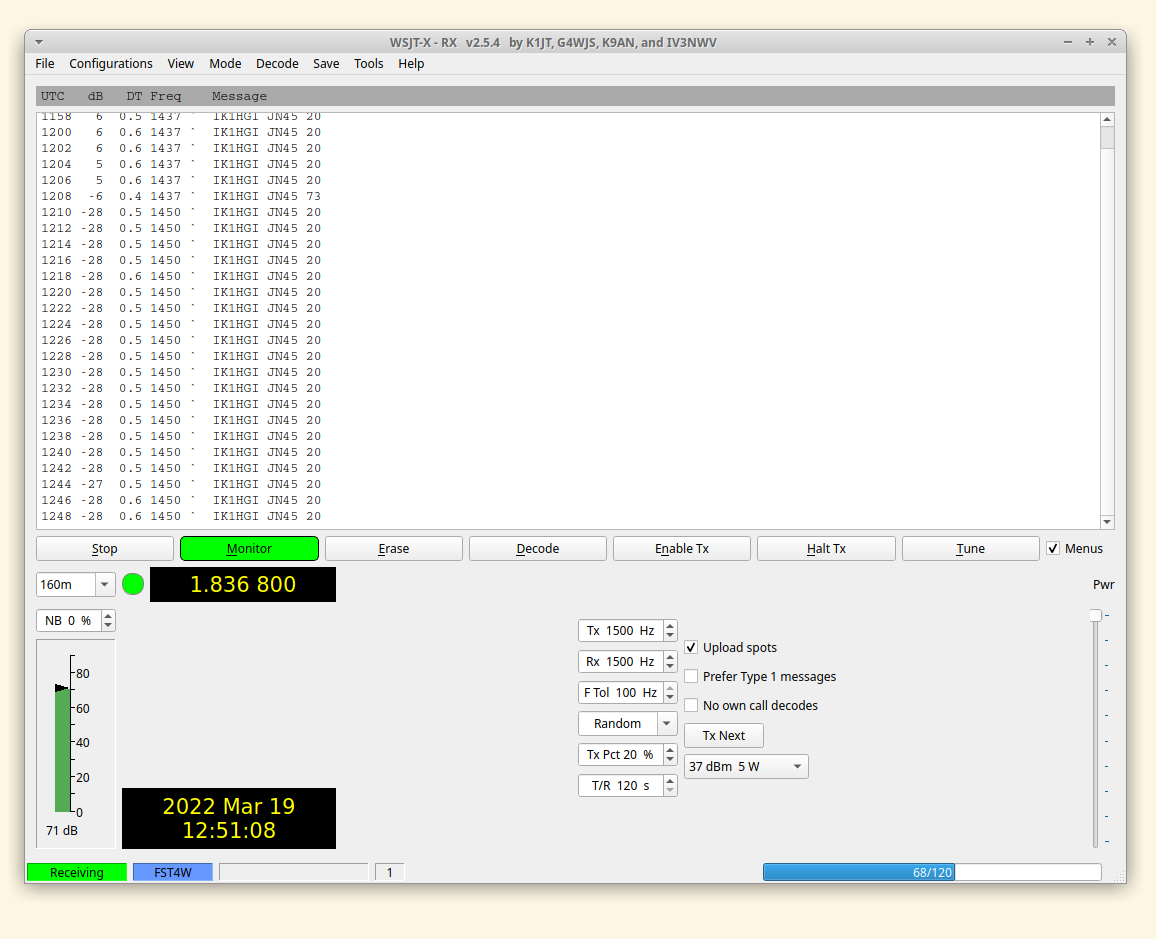Adjust the Pwr slider handle
Image resolution: width=1156 pixels, height=939 pixels.
tap(1096, 615)
